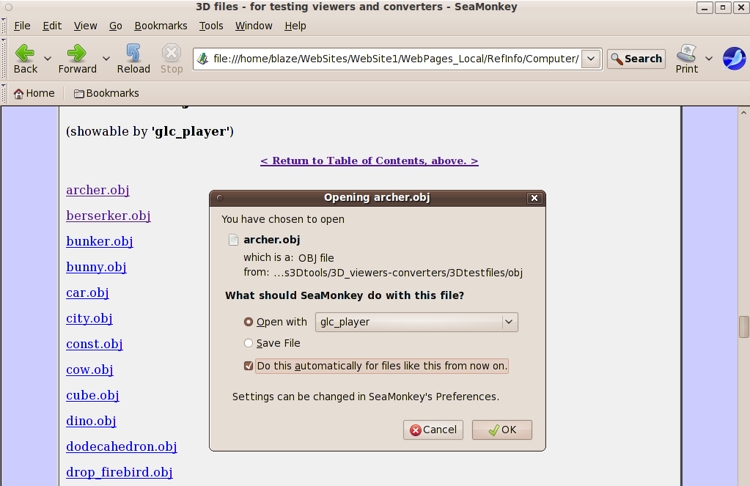Open the Bookmarks folder in personal toolbar
The width and height of the screenshot is (750, 486).
pos(106,93)
